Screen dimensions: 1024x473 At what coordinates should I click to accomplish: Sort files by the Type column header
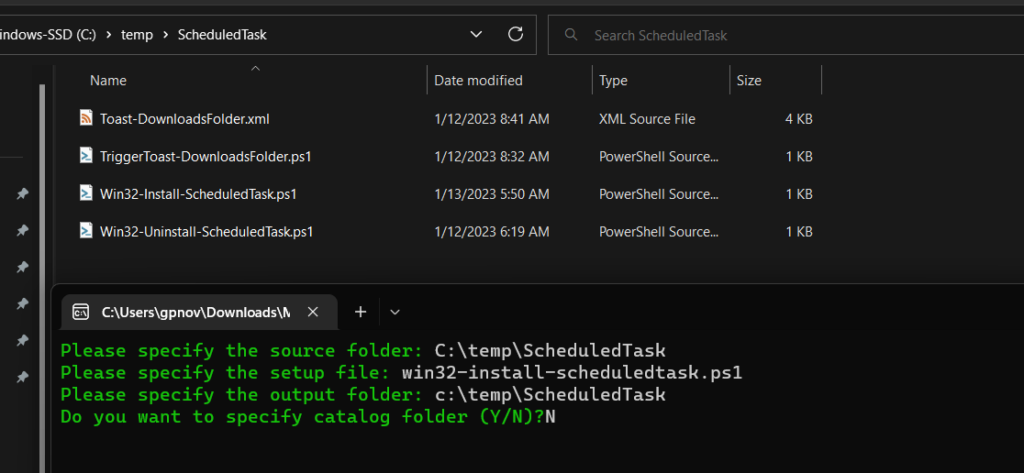pos(613,80)
